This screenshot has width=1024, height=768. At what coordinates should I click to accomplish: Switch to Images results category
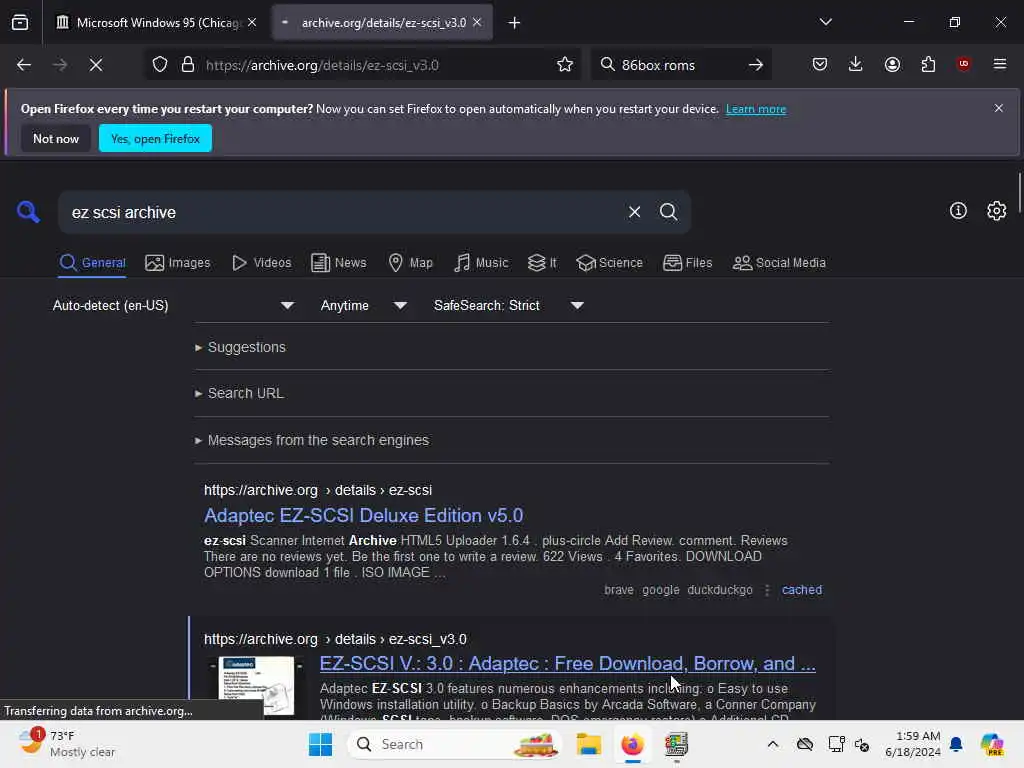[178, 263]
